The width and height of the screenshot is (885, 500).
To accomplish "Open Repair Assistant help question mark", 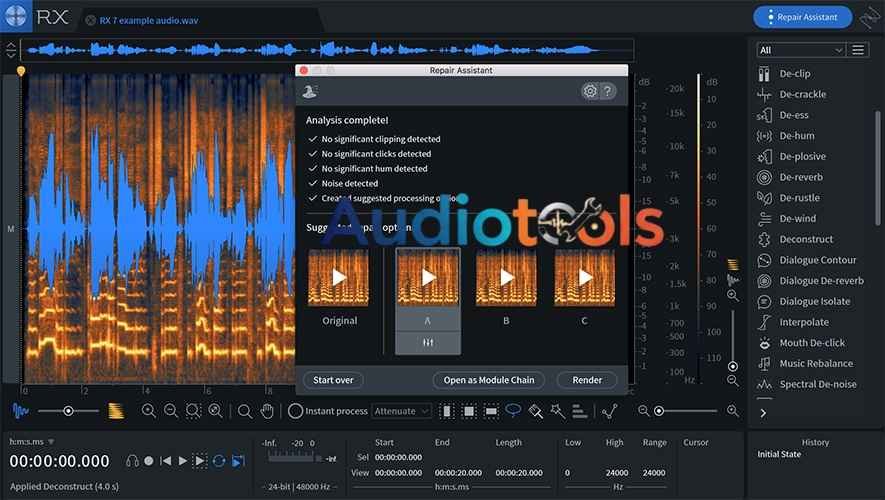I will 607,91.
